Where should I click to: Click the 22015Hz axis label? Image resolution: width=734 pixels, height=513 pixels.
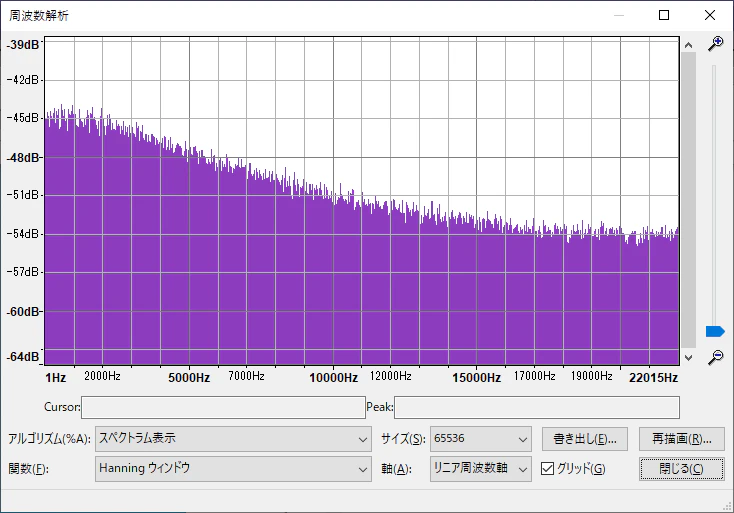(x=653, y=378)
